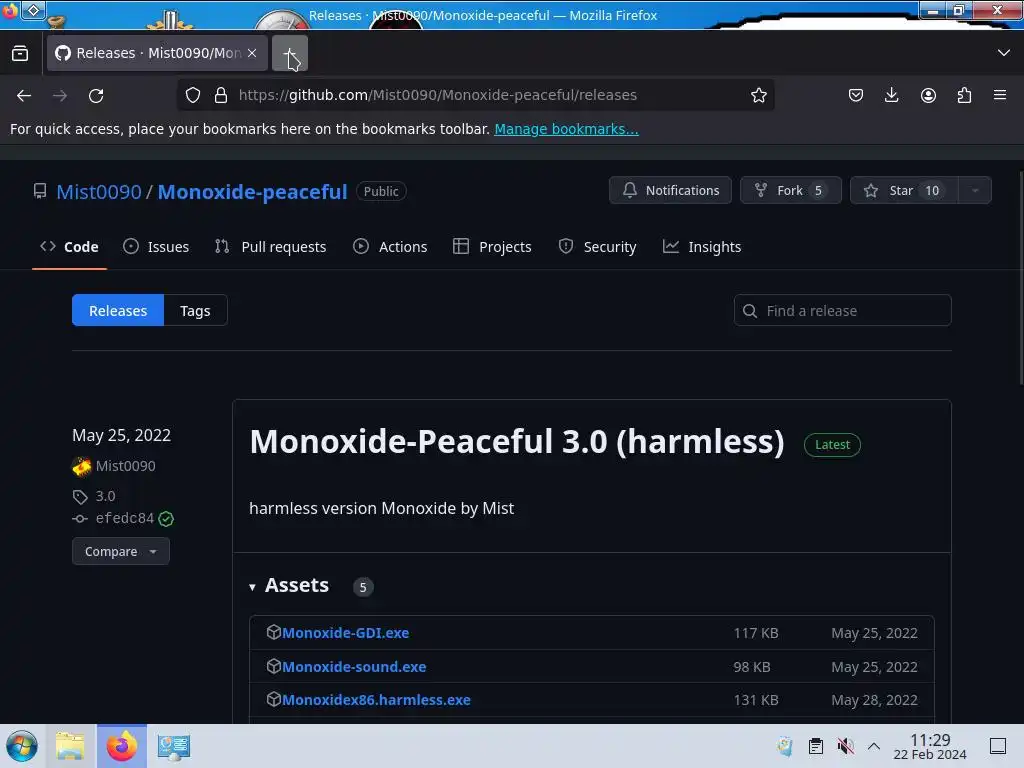This screenshot has height=768, width=1024.
Task: Open Insights tab
Action: (x=702, y=247)
